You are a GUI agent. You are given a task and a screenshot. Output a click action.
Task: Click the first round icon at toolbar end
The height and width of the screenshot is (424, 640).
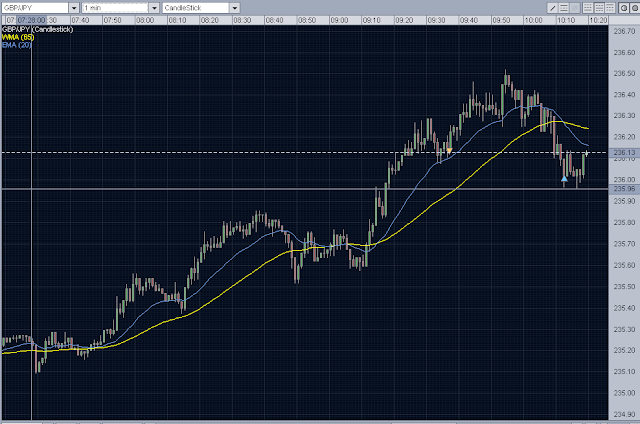(624, 8)
